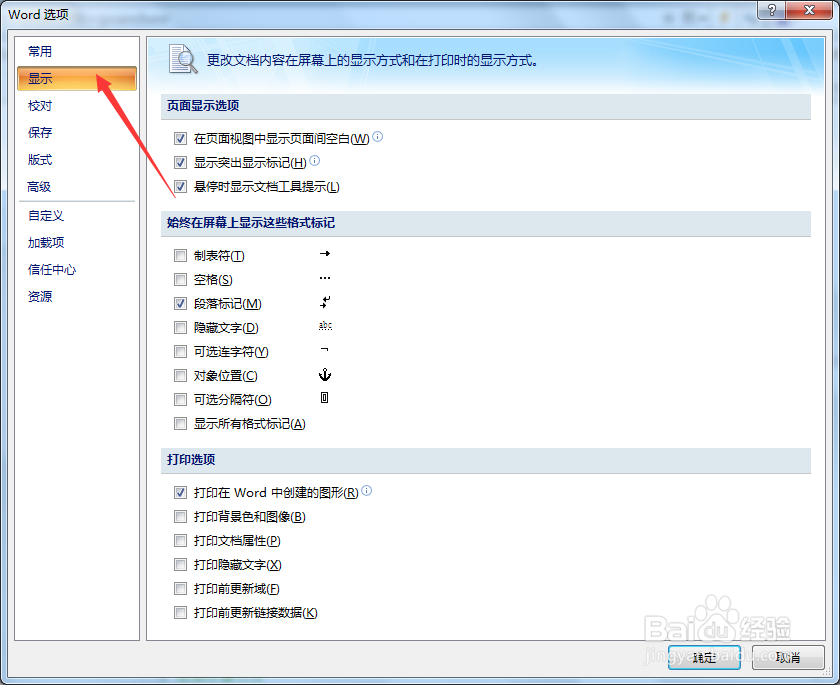This screenshot has height=685, width=840.
Task: Enable 隐藏文字 checkbox
Action: 181,327
